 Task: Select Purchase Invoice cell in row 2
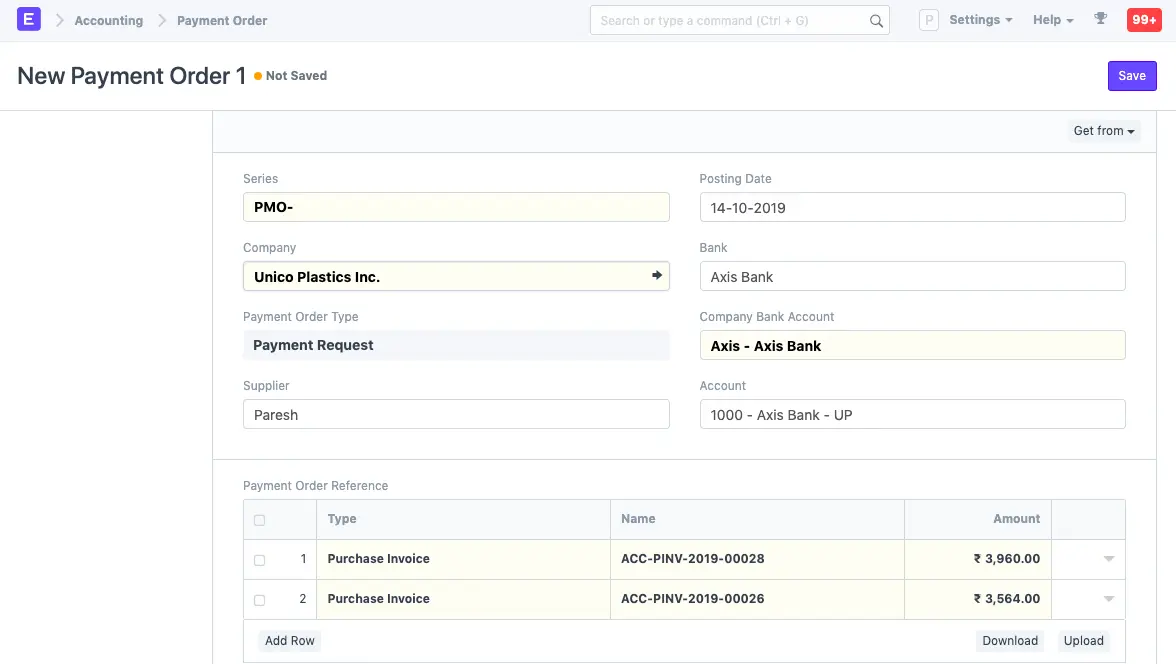pos(464,599)
